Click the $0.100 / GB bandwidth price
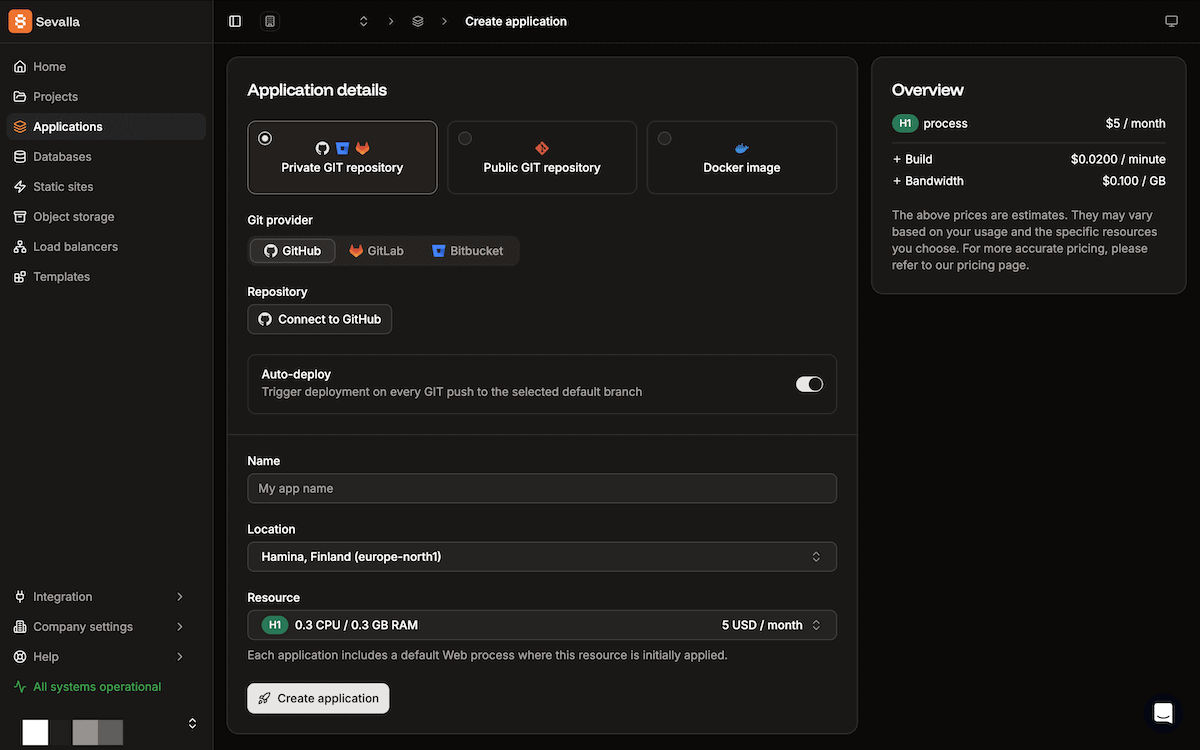 pyautogui.click(x=1134, y=181)
